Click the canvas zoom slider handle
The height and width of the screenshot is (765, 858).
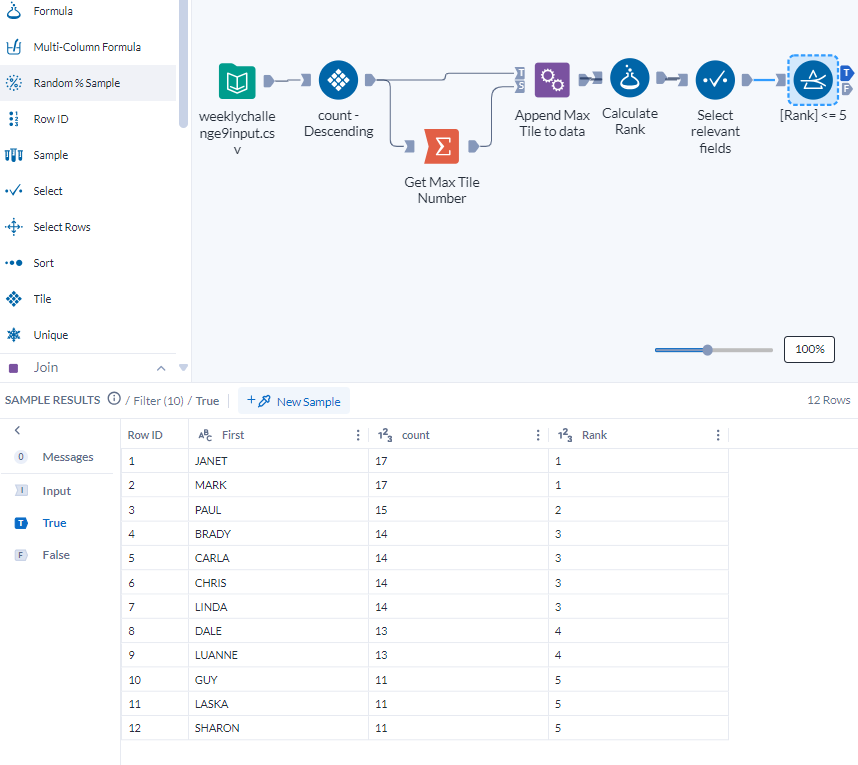point(710,349)
